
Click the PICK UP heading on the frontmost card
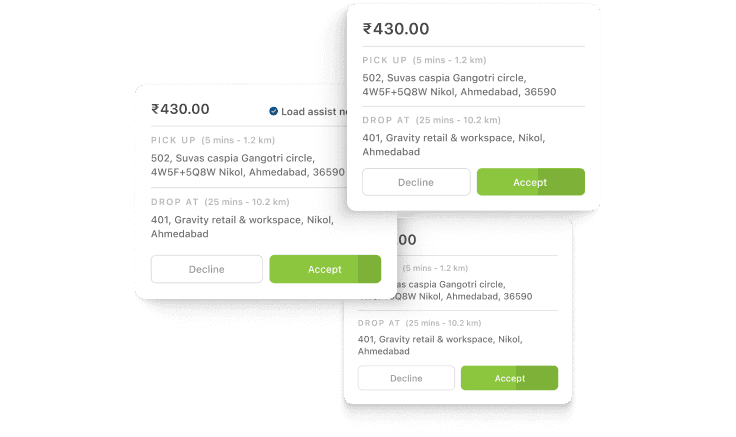click(384, 60)
